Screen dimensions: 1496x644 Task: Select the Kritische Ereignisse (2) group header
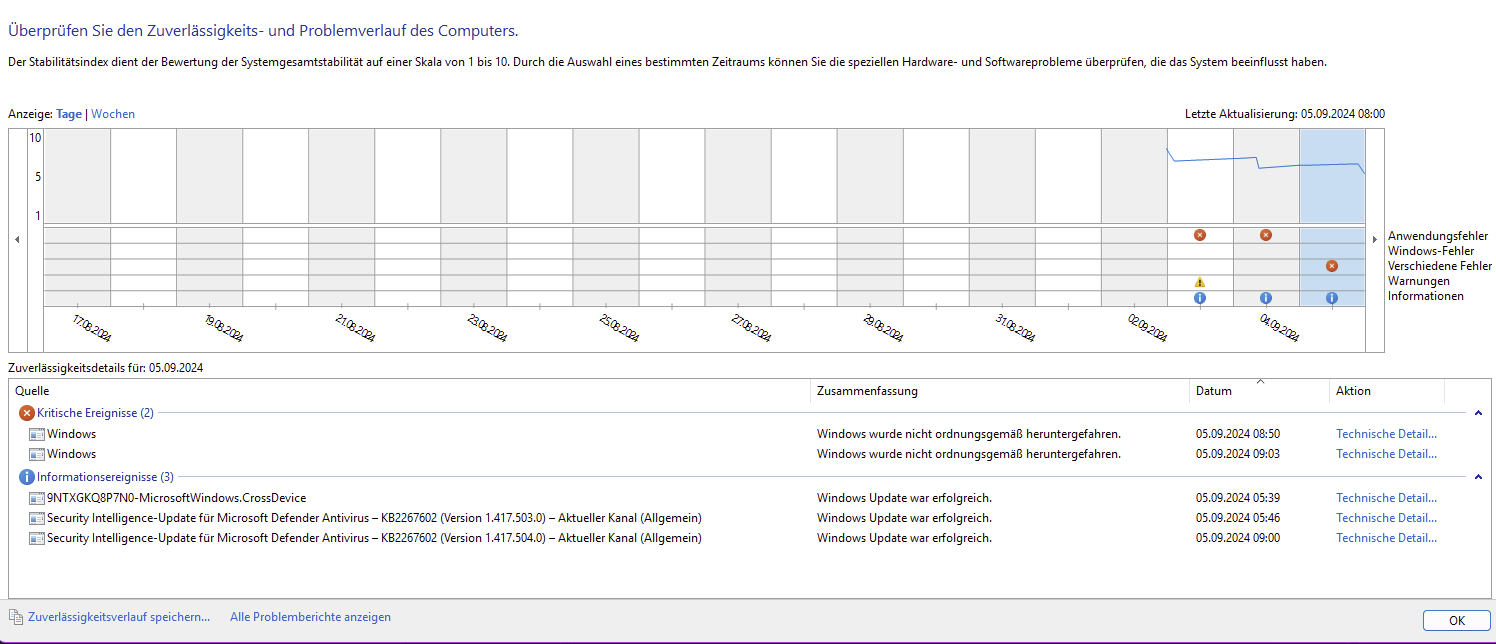pos(95,413)
